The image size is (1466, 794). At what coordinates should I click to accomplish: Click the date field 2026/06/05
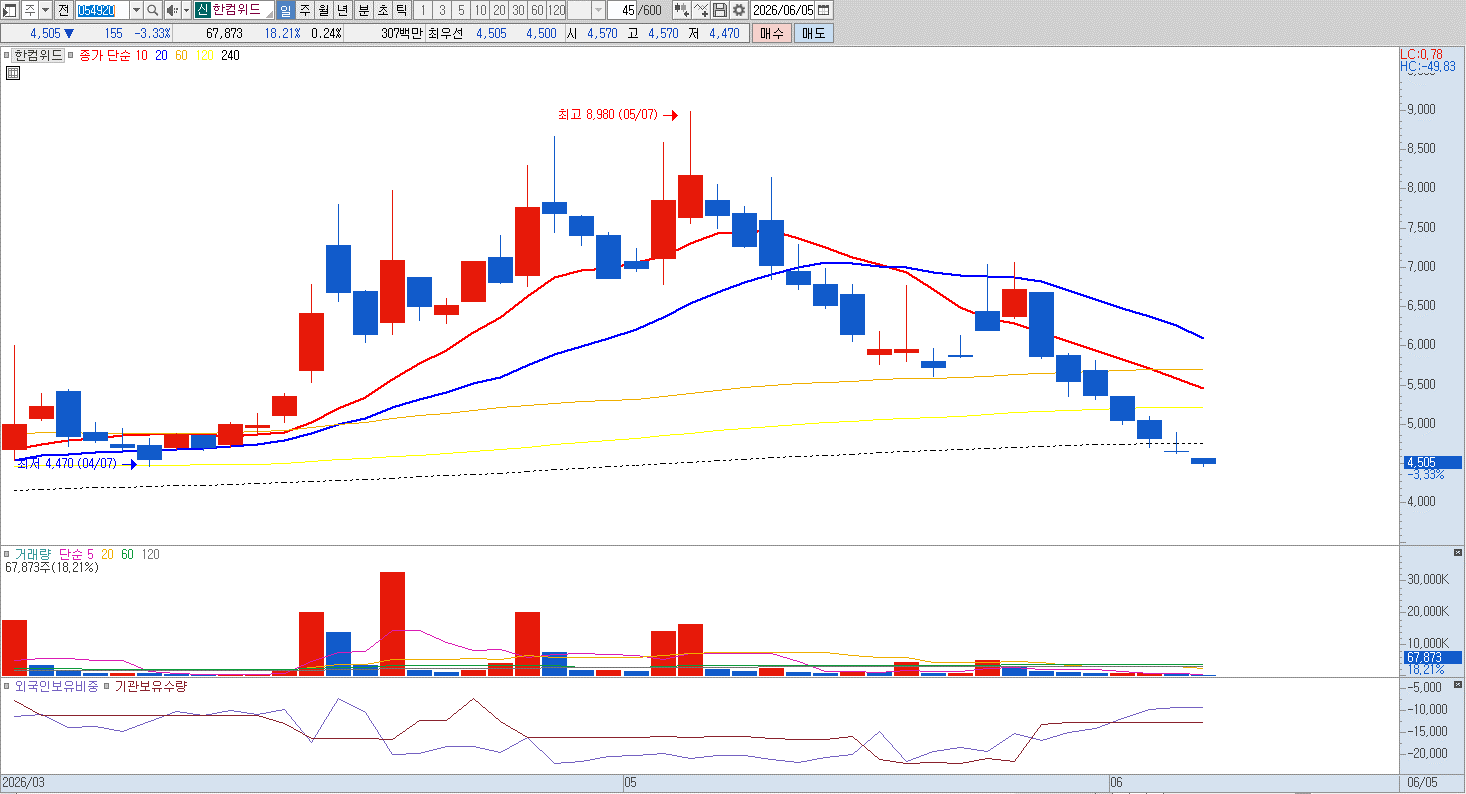coord(782,10)
